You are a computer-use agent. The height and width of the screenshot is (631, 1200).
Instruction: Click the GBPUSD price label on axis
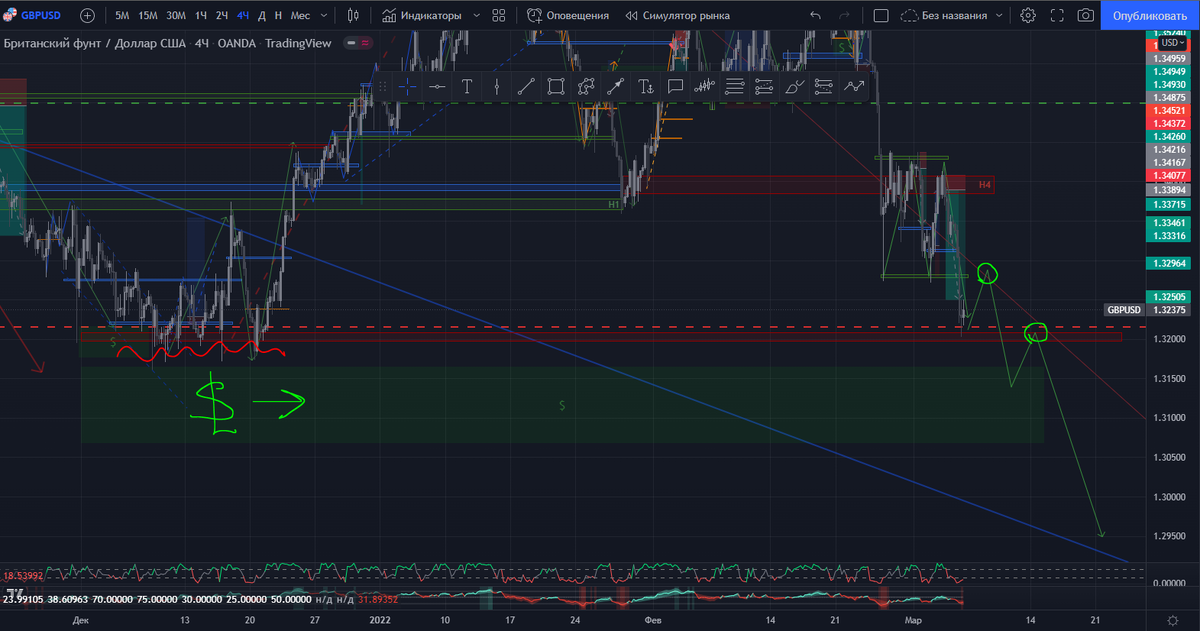pos(1124,310)
